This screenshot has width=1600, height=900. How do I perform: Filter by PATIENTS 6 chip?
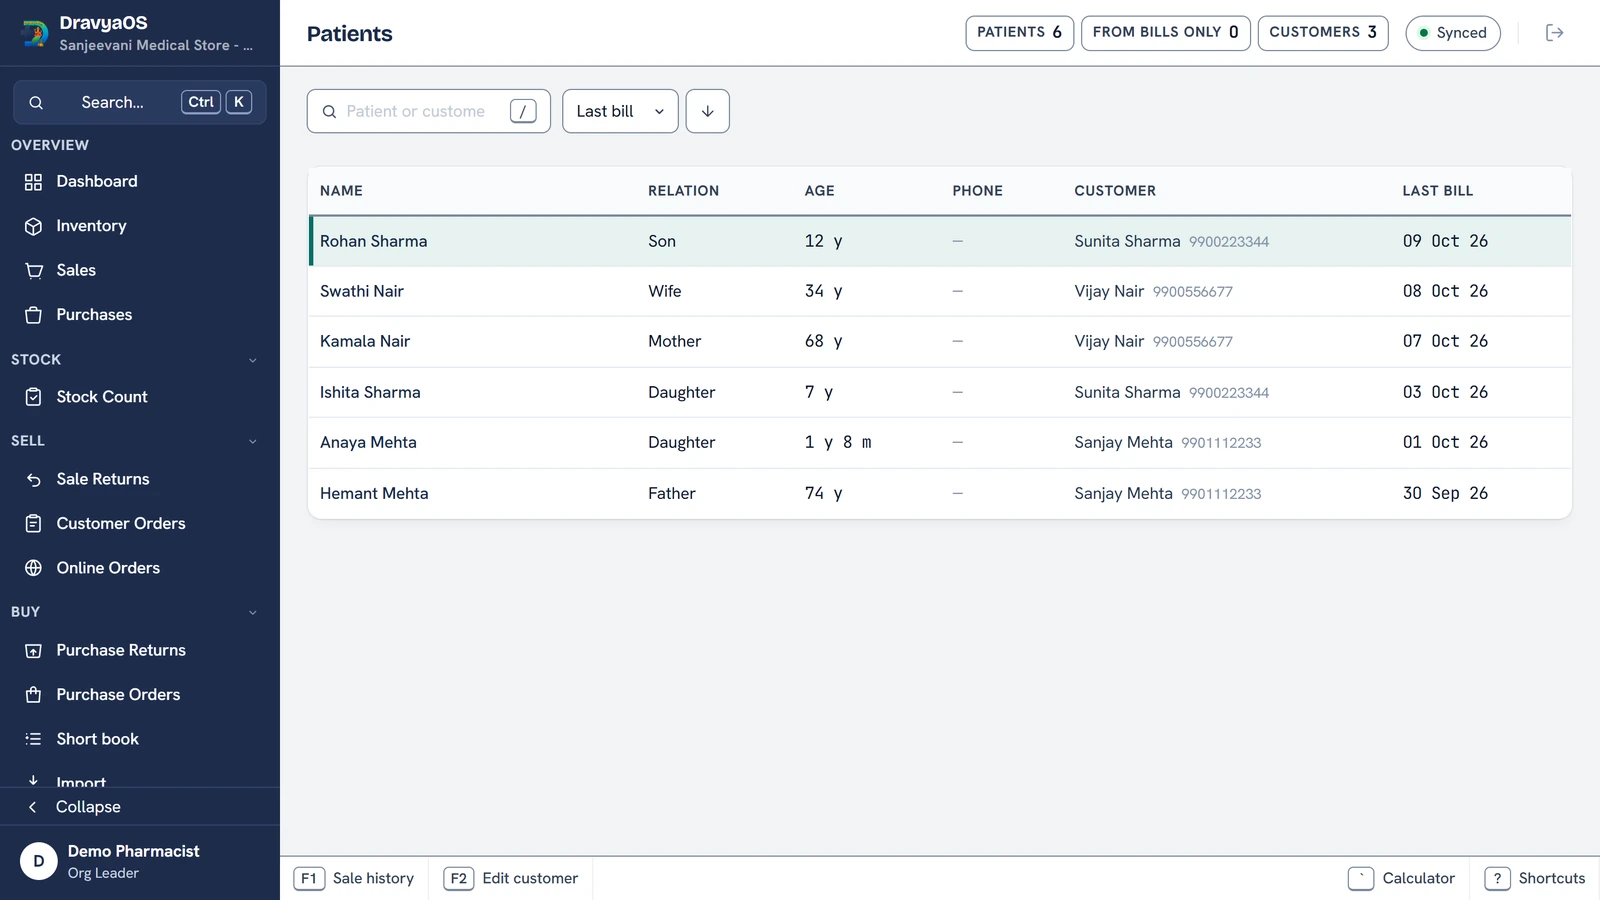pyautogui.click(x=1019, y=33)
